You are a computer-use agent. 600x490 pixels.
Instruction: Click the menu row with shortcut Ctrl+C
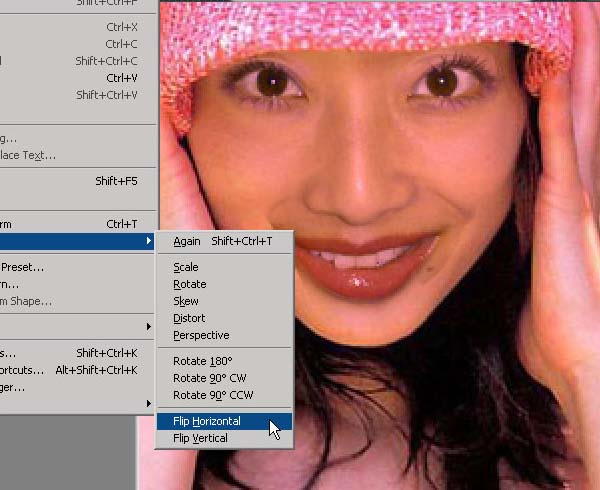point(77,44)
